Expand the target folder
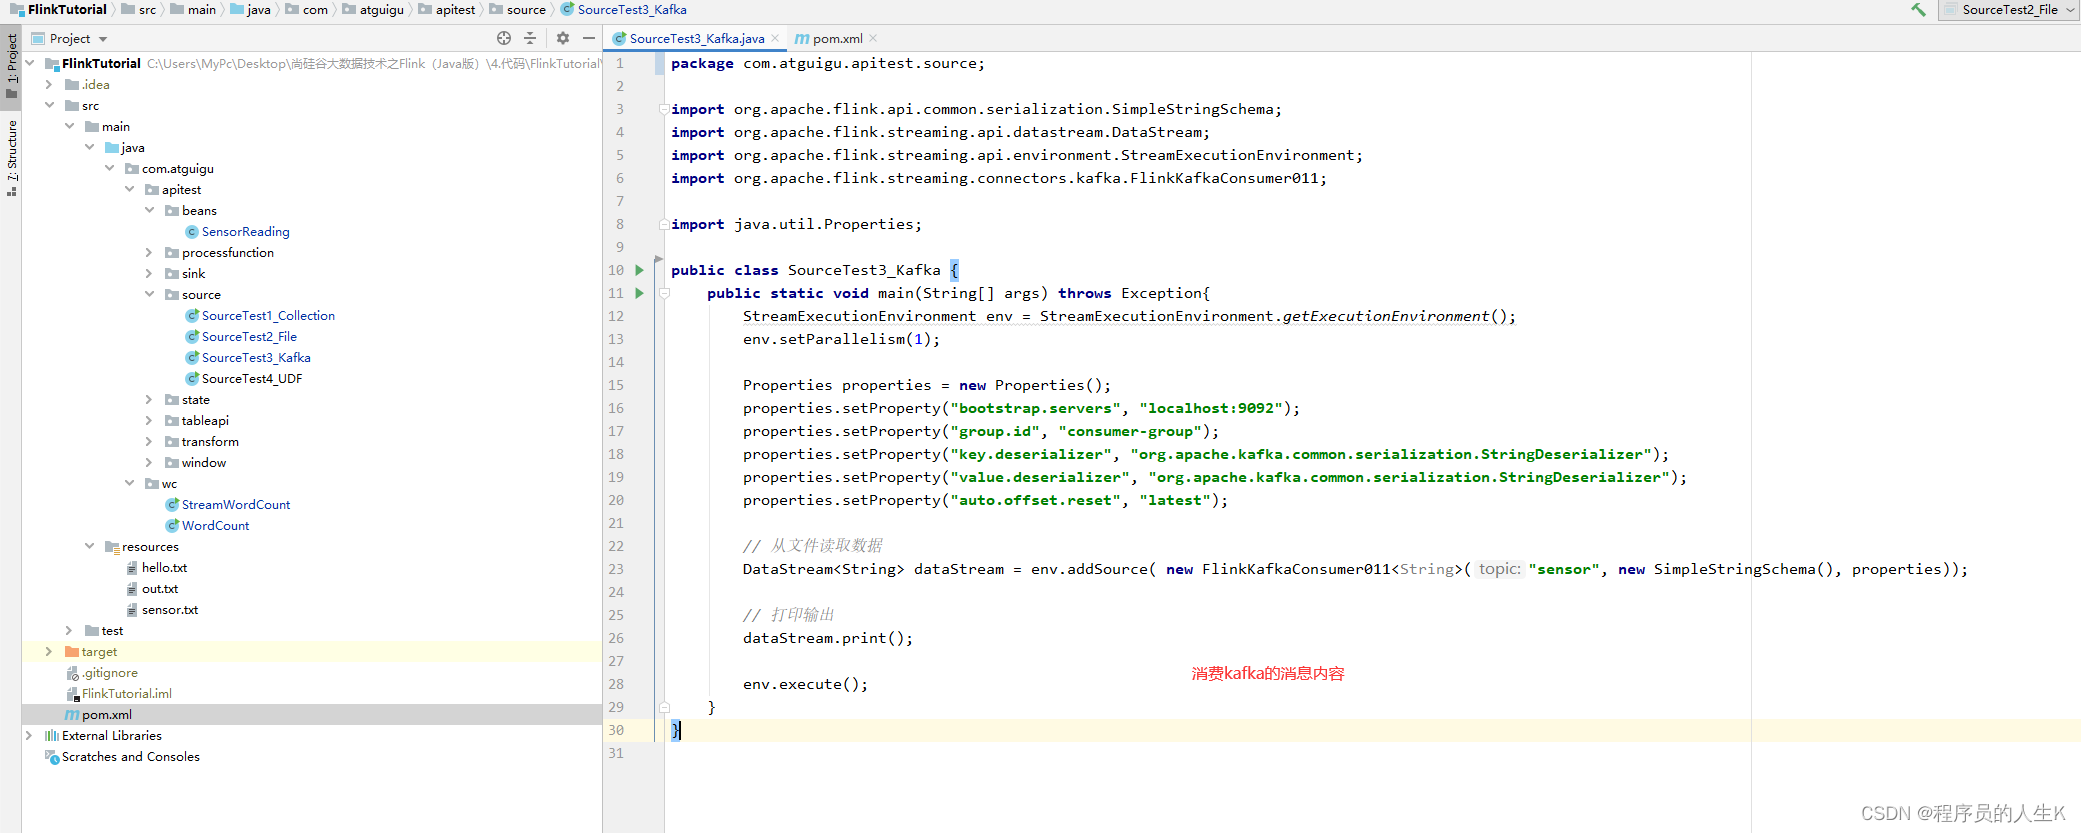 49,652
